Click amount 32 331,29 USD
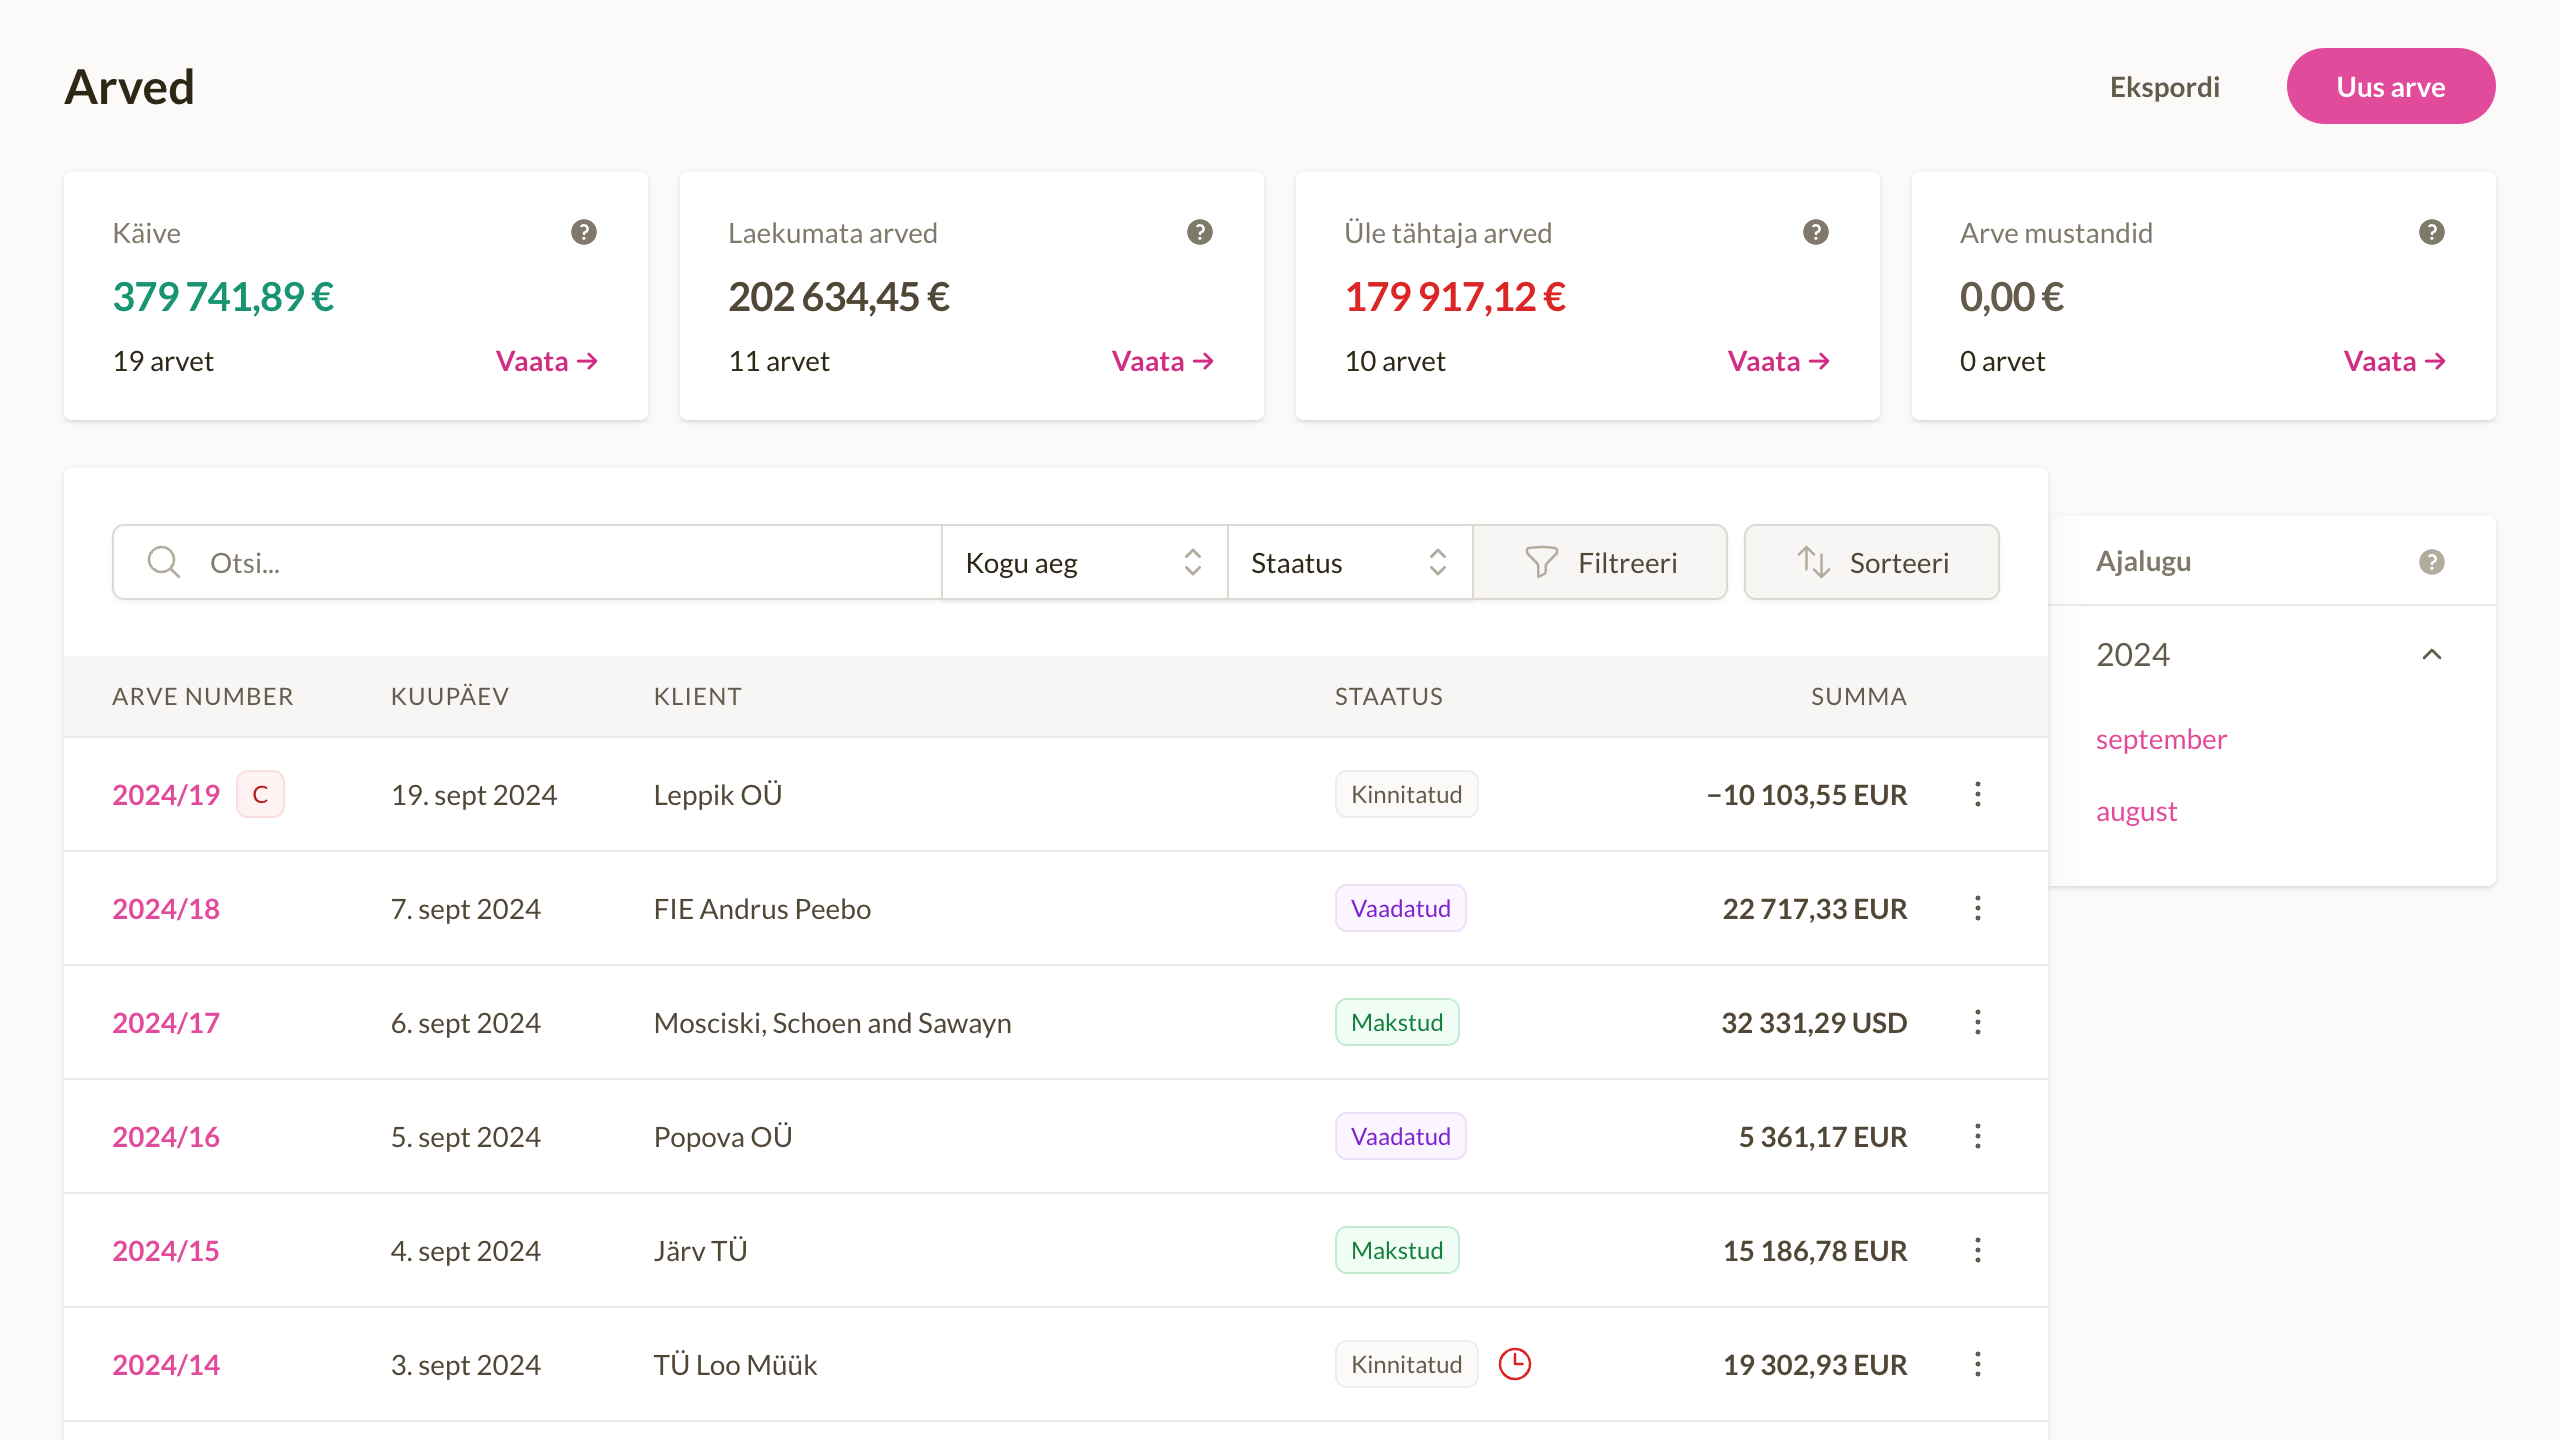Screen dimensions: 2560x1440 pyautogui.click(x=1814, y=1023)
